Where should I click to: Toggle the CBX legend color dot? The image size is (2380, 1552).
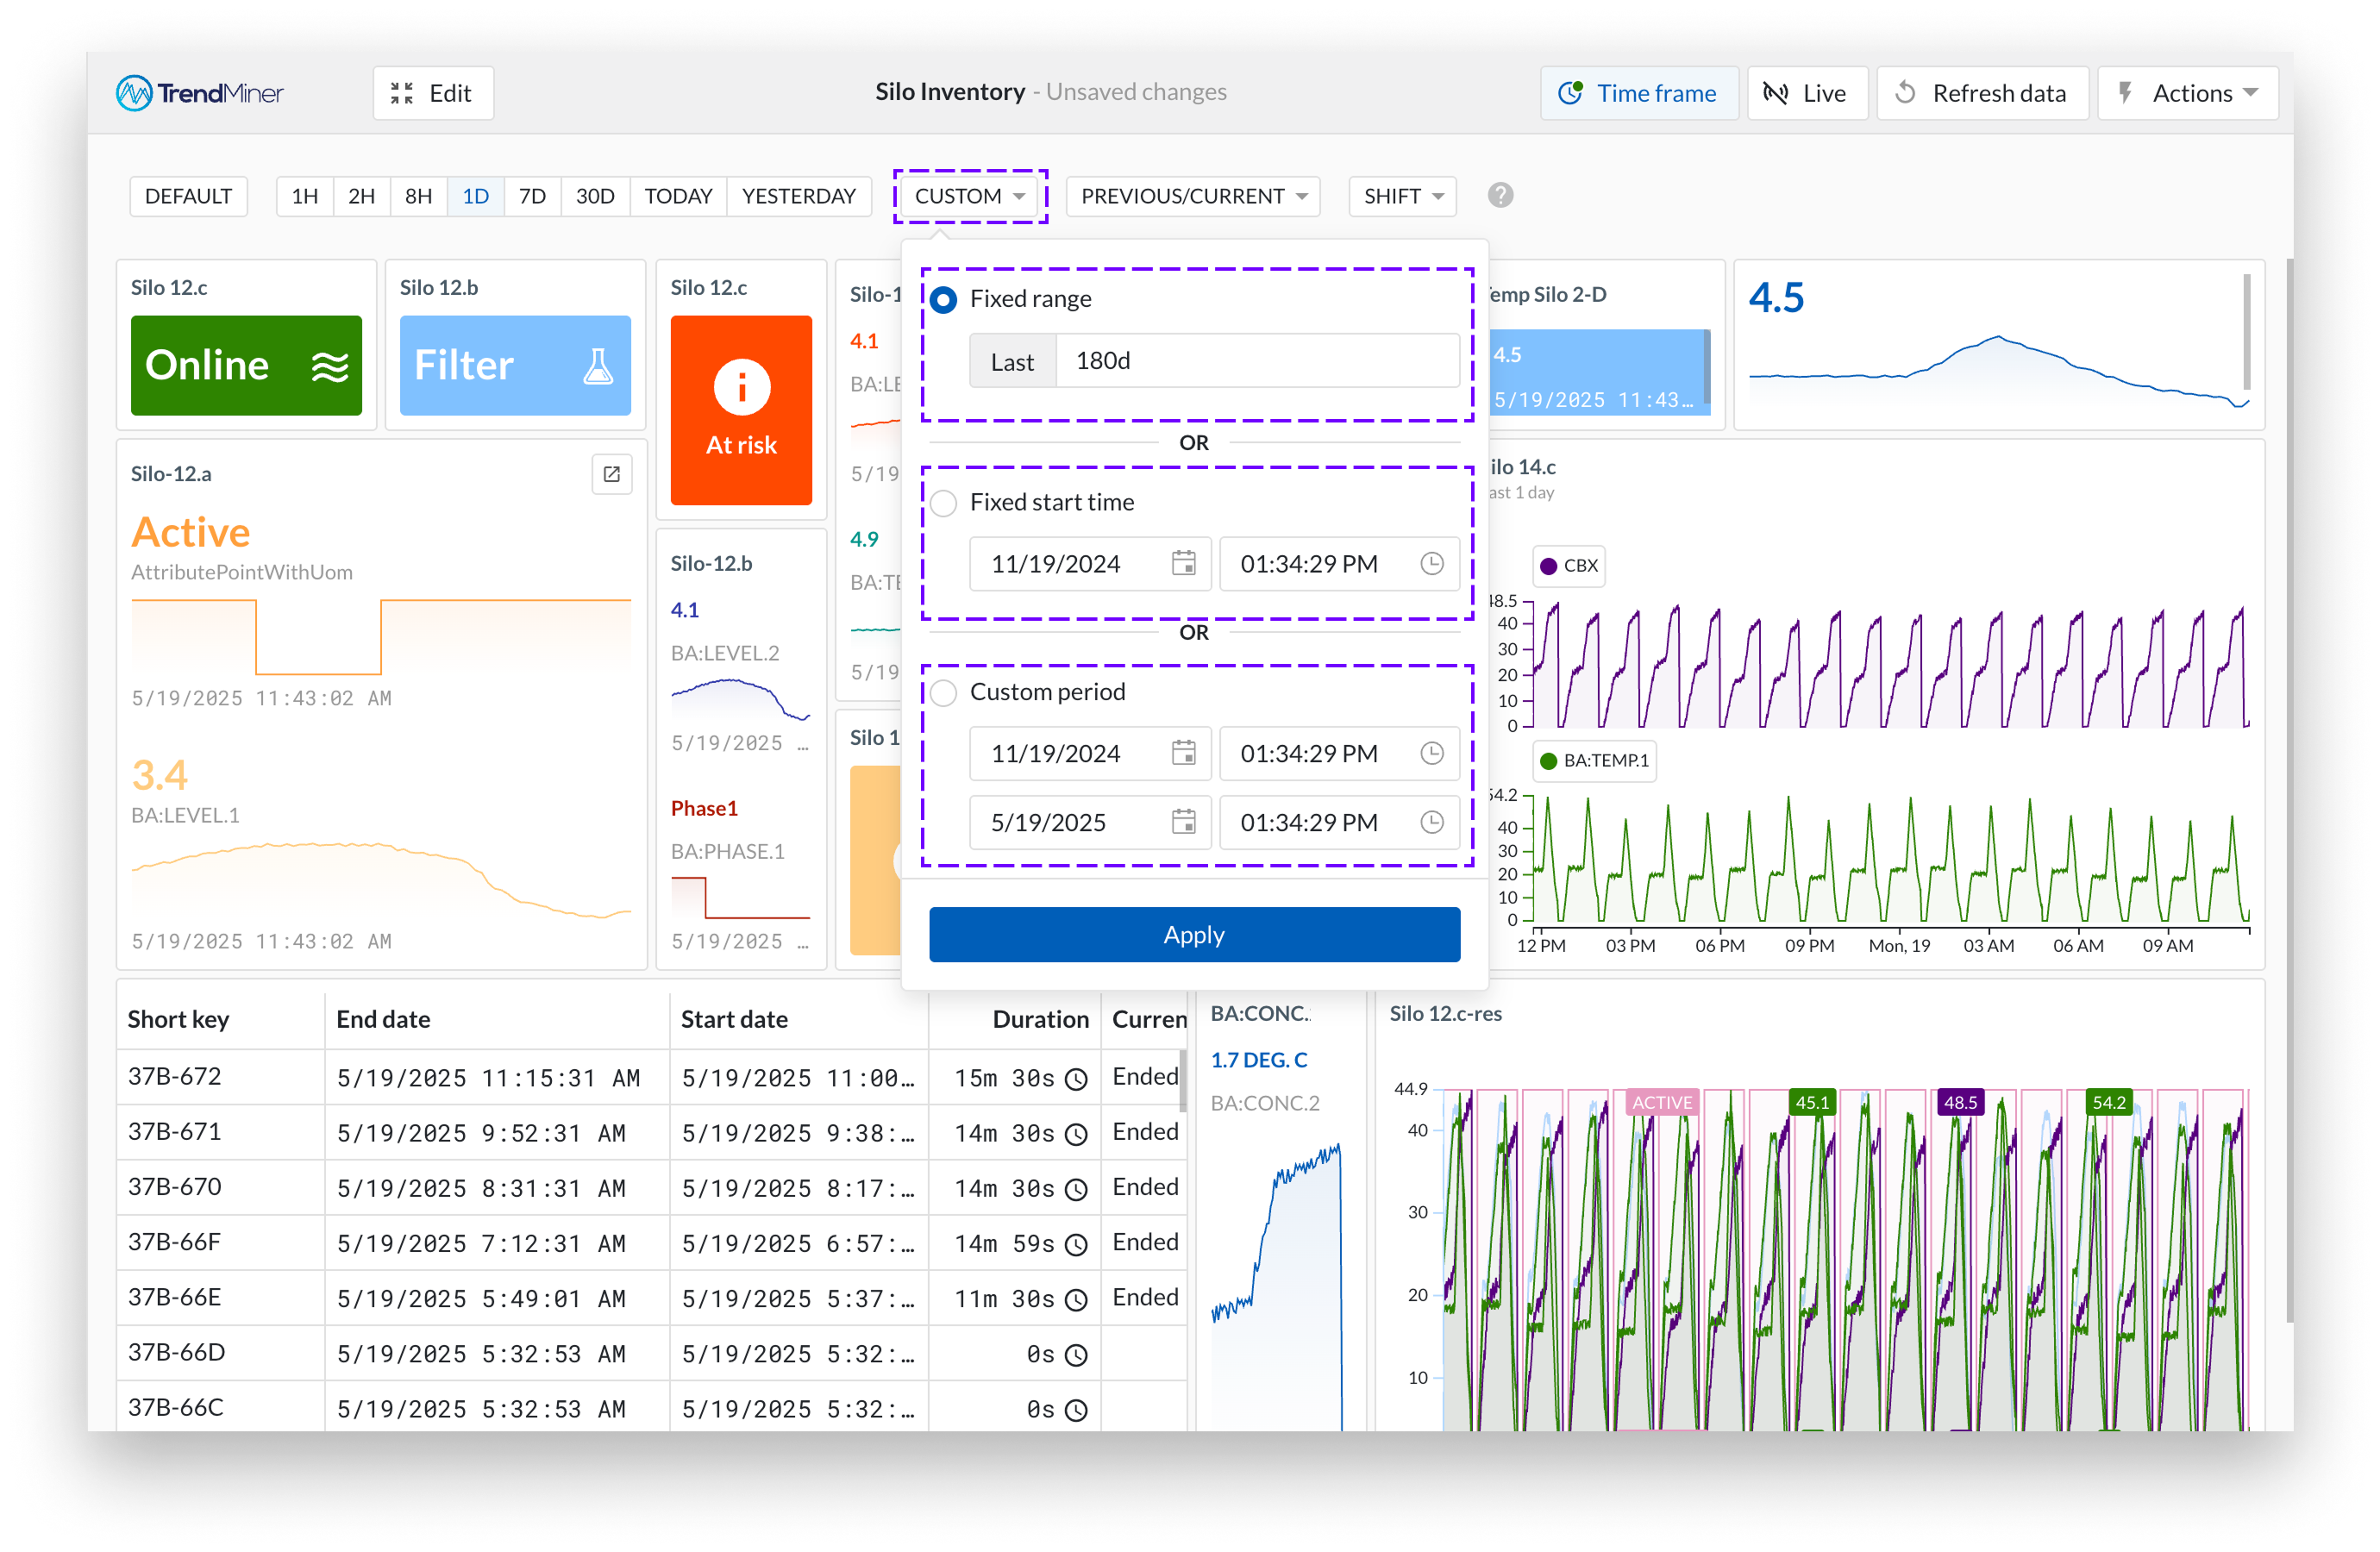[x=1548, y=566]
